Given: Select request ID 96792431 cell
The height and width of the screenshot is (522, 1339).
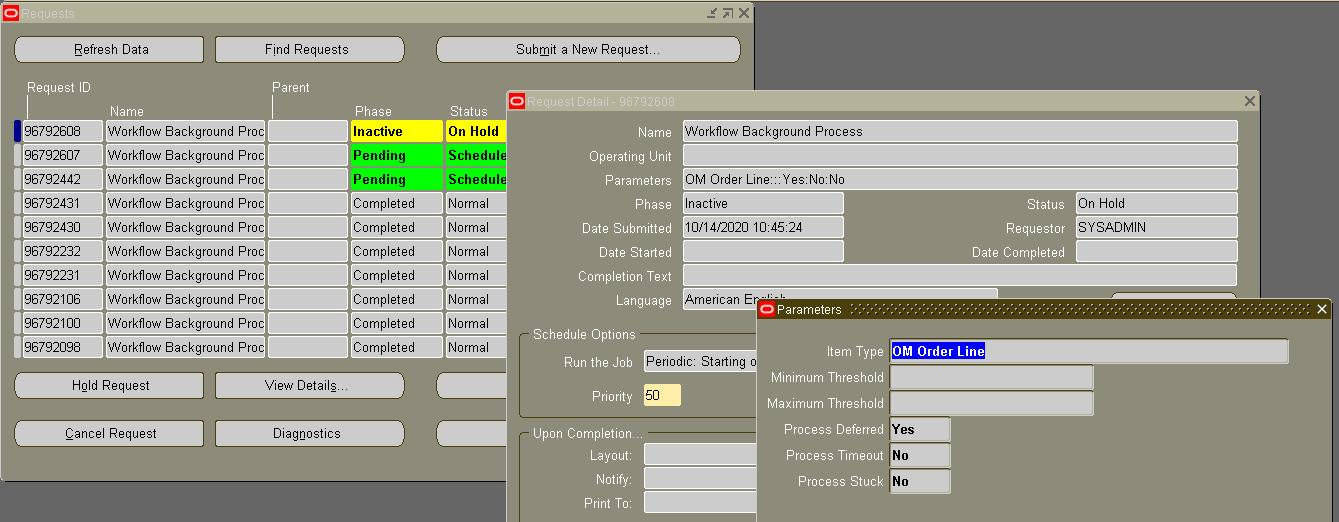Looking at the screenshot, I should point(63,203).
